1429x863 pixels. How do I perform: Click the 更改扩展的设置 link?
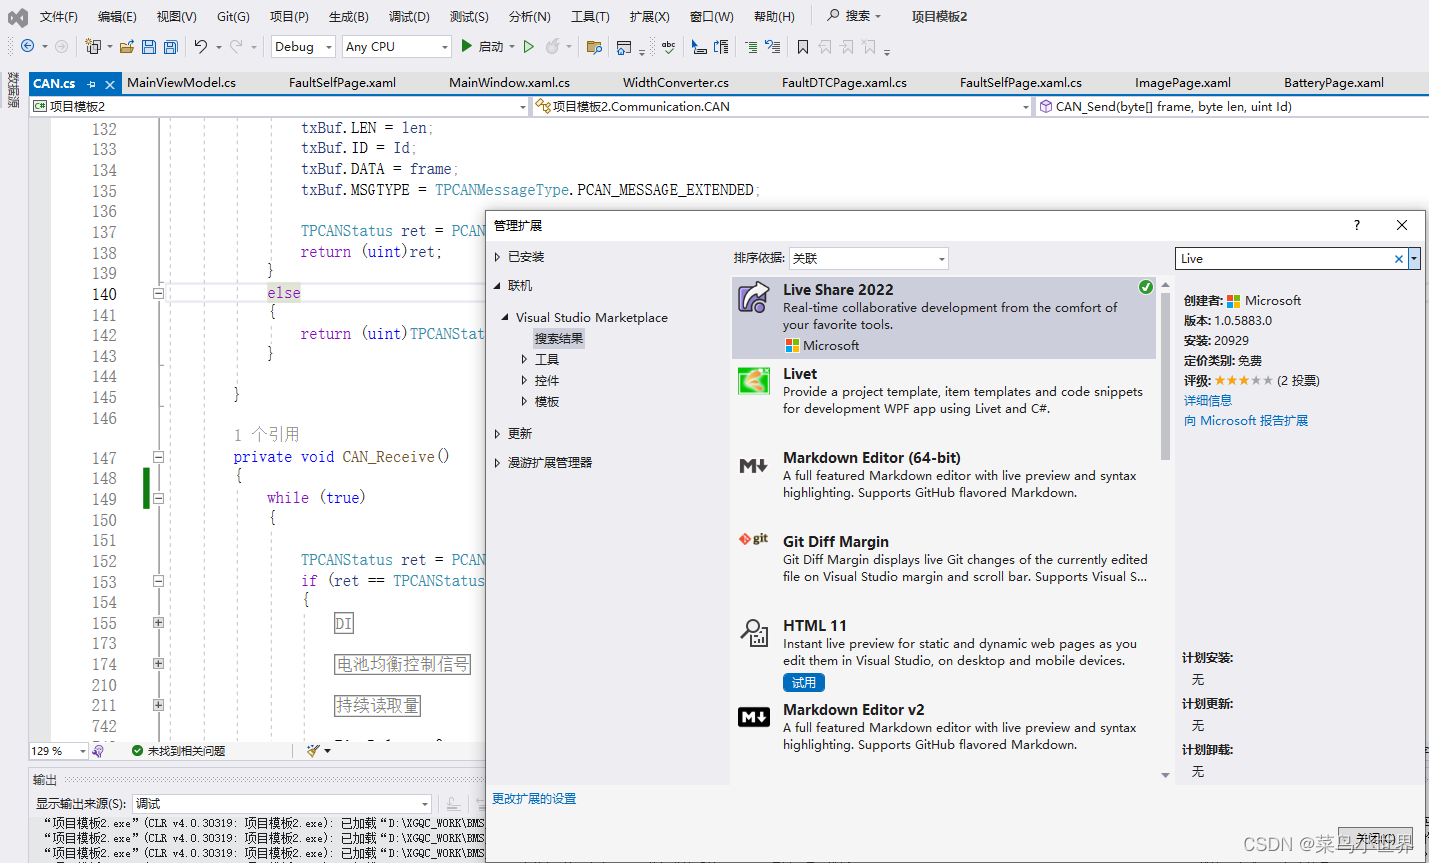[534, 799]
